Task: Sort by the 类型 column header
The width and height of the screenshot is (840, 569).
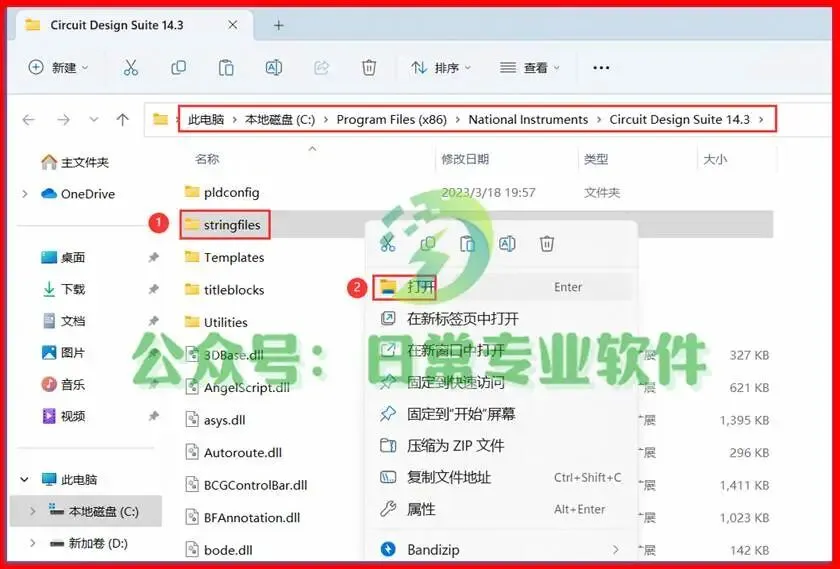Action: (596, 159)
